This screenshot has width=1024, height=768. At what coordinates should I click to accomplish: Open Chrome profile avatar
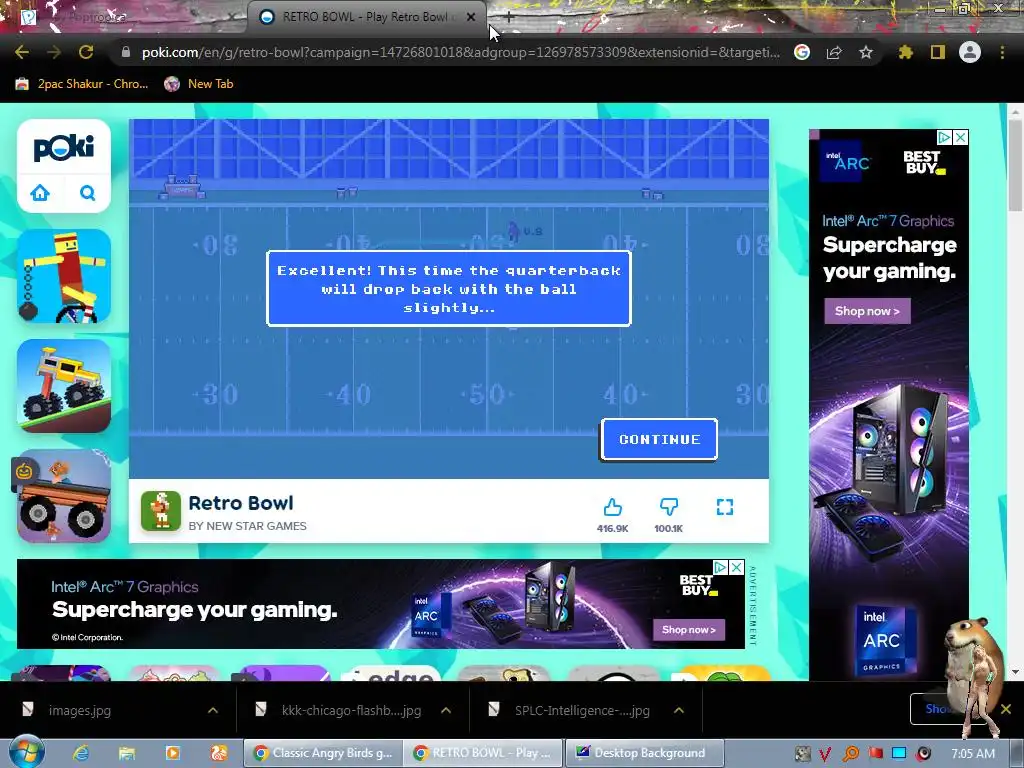[x=970, y=52]
